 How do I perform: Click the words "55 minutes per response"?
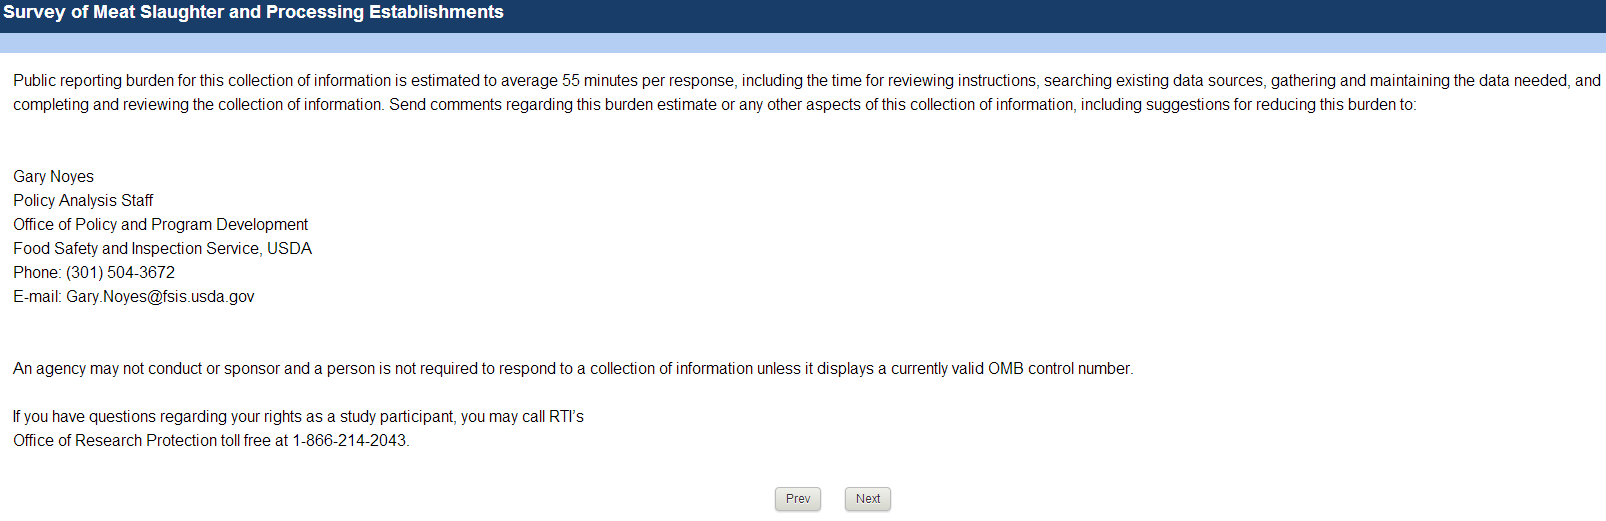click(x=649, y=81)
